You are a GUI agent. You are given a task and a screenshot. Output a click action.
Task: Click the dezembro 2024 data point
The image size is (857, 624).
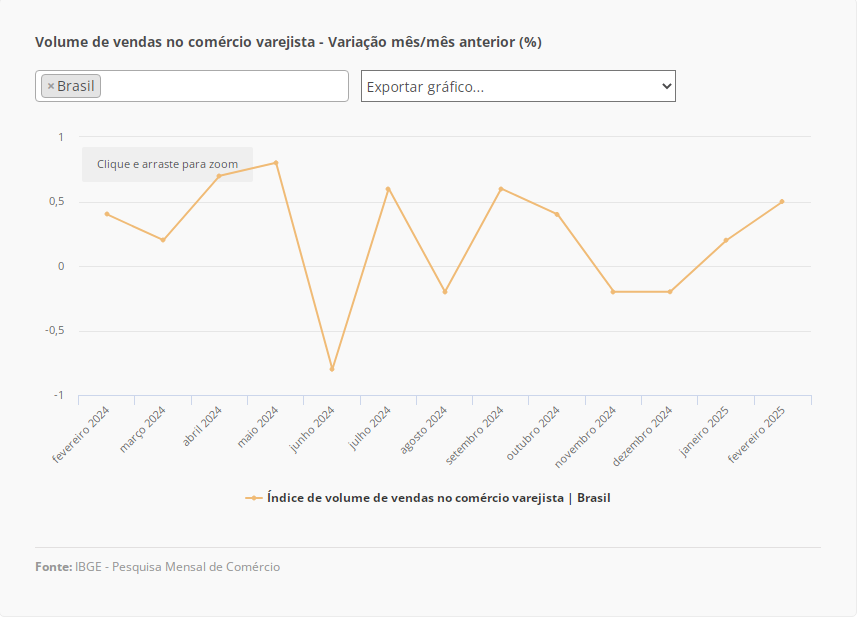click(x=670, y=292)
